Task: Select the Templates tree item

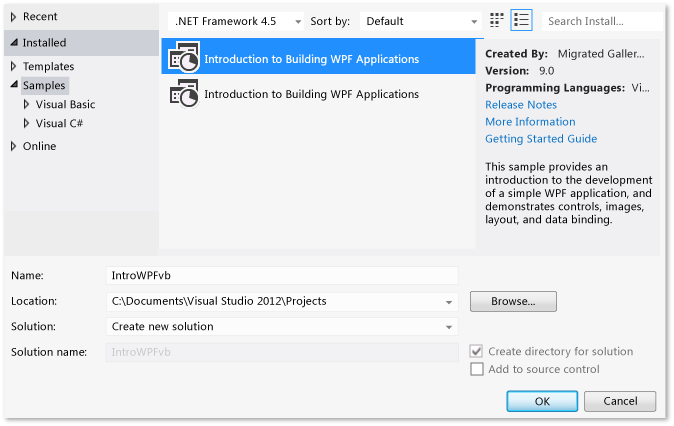Action: click(x=48, y=66)
